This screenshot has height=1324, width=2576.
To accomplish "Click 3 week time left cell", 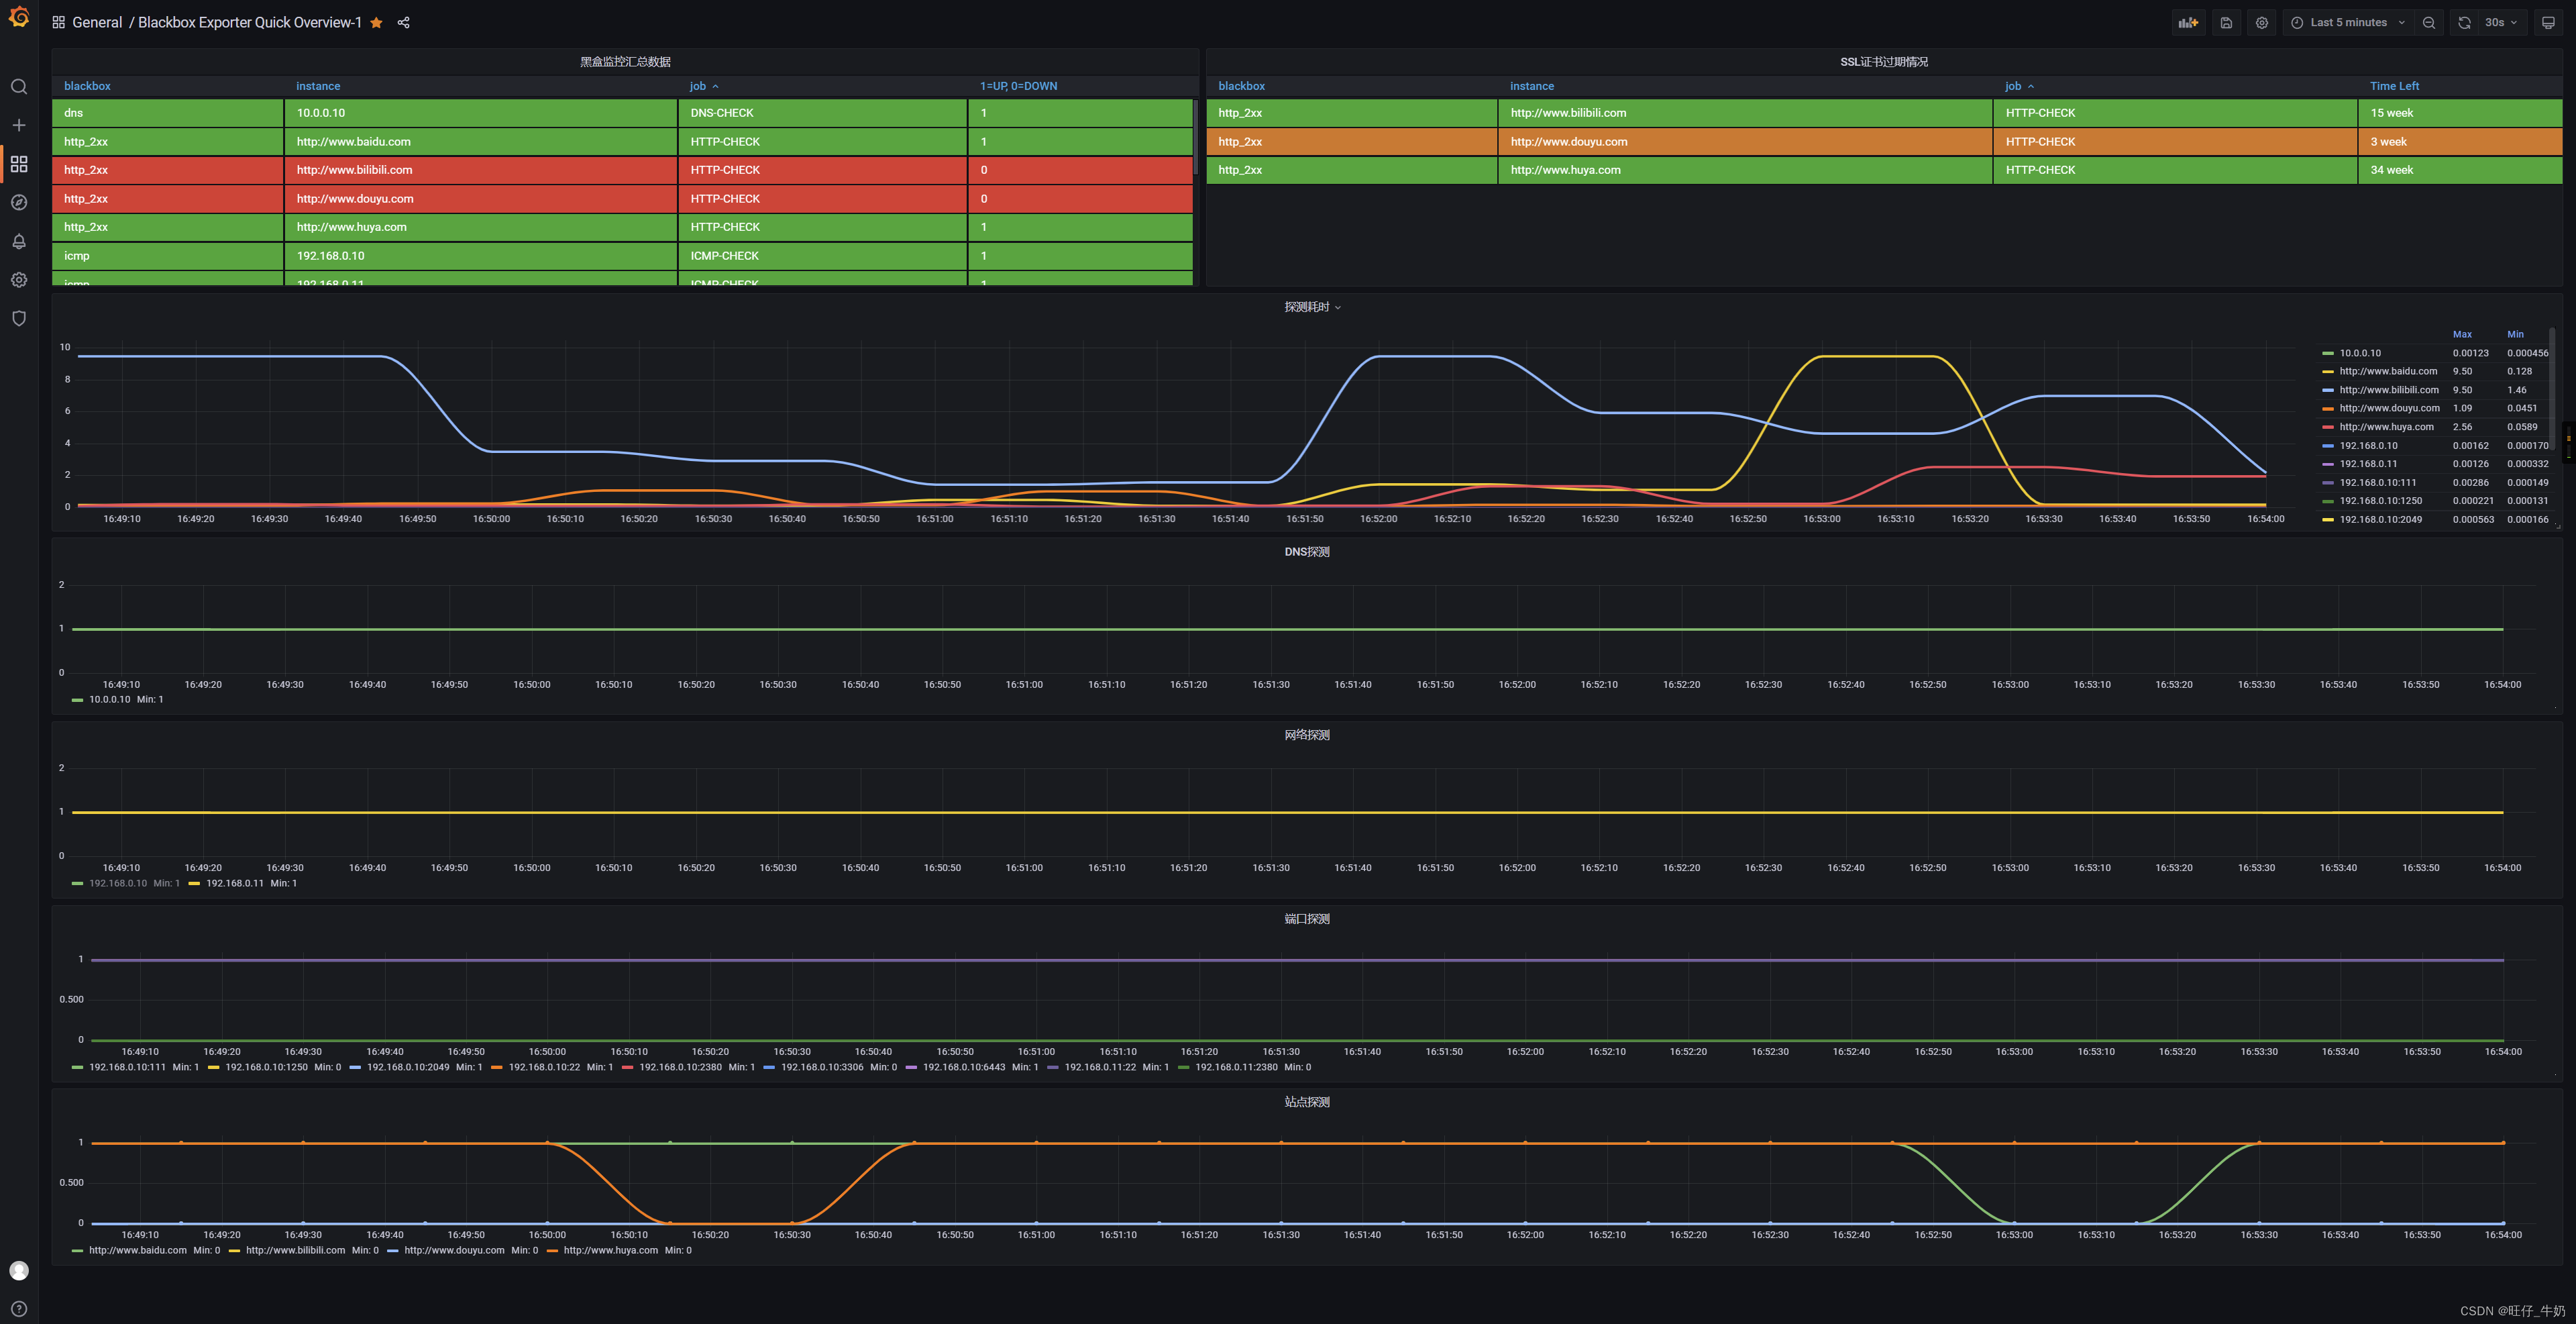I will [2460, 142].
